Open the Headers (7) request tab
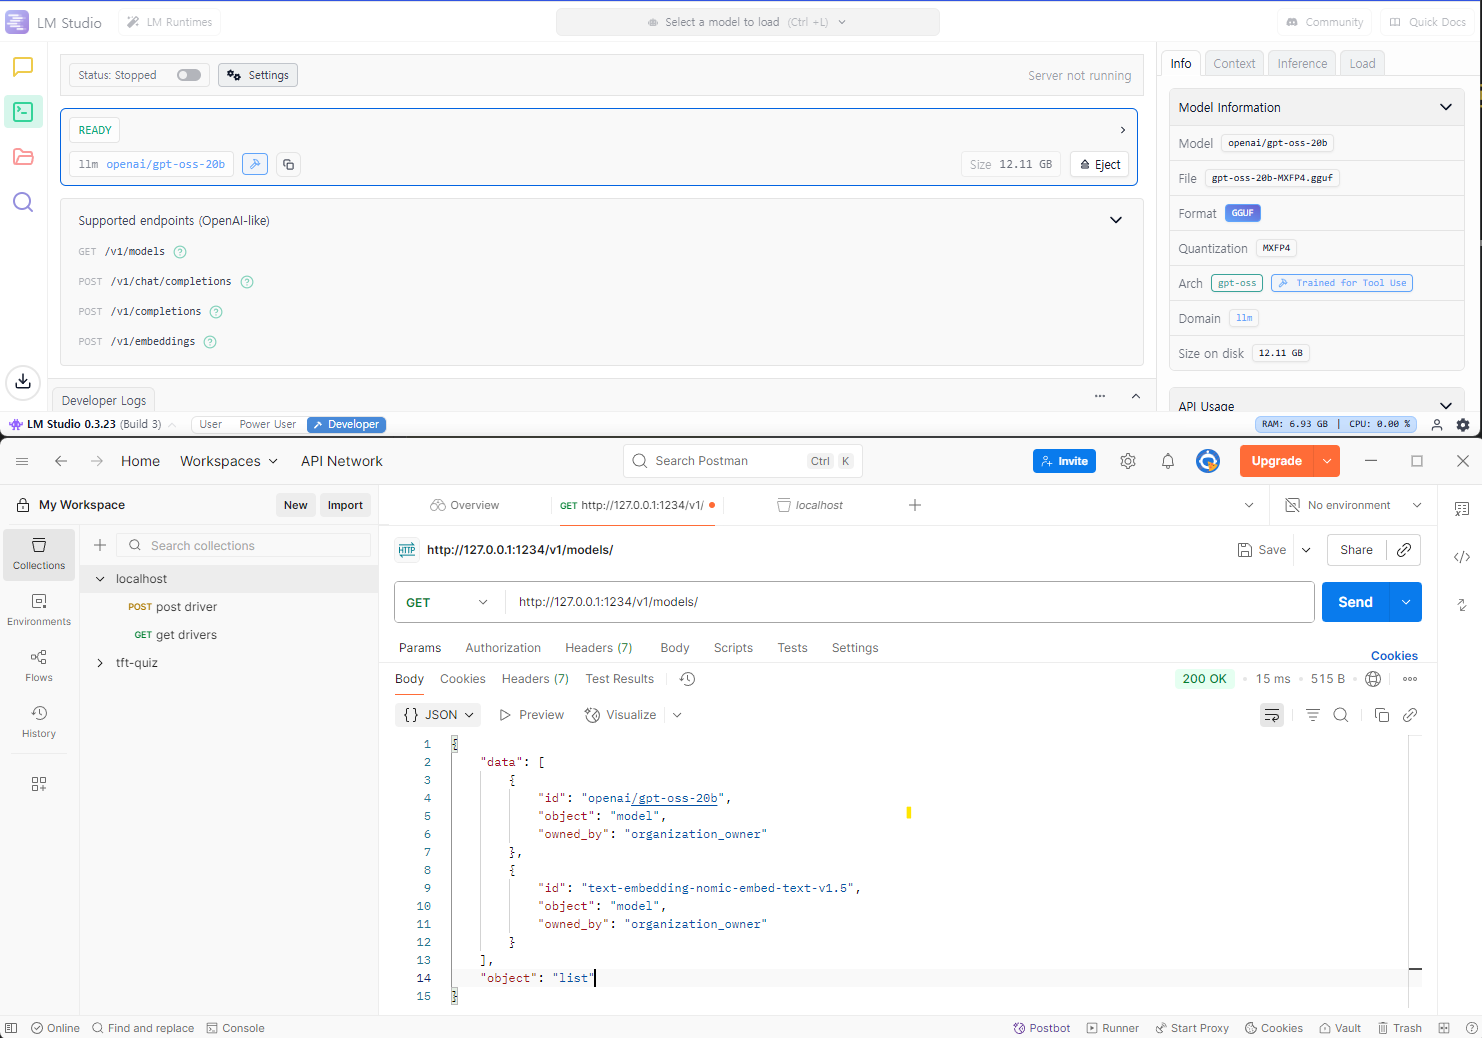The image size is (1482, 1038). [599, 648]
